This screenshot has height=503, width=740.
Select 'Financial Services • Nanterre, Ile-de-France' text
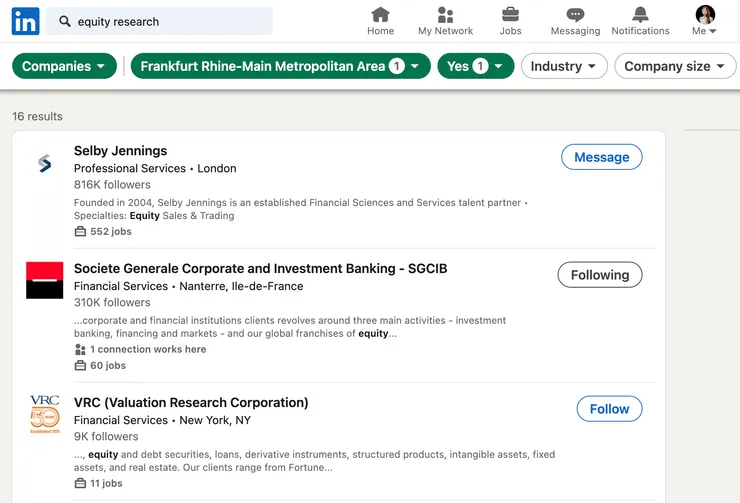[x=189, y=286]
